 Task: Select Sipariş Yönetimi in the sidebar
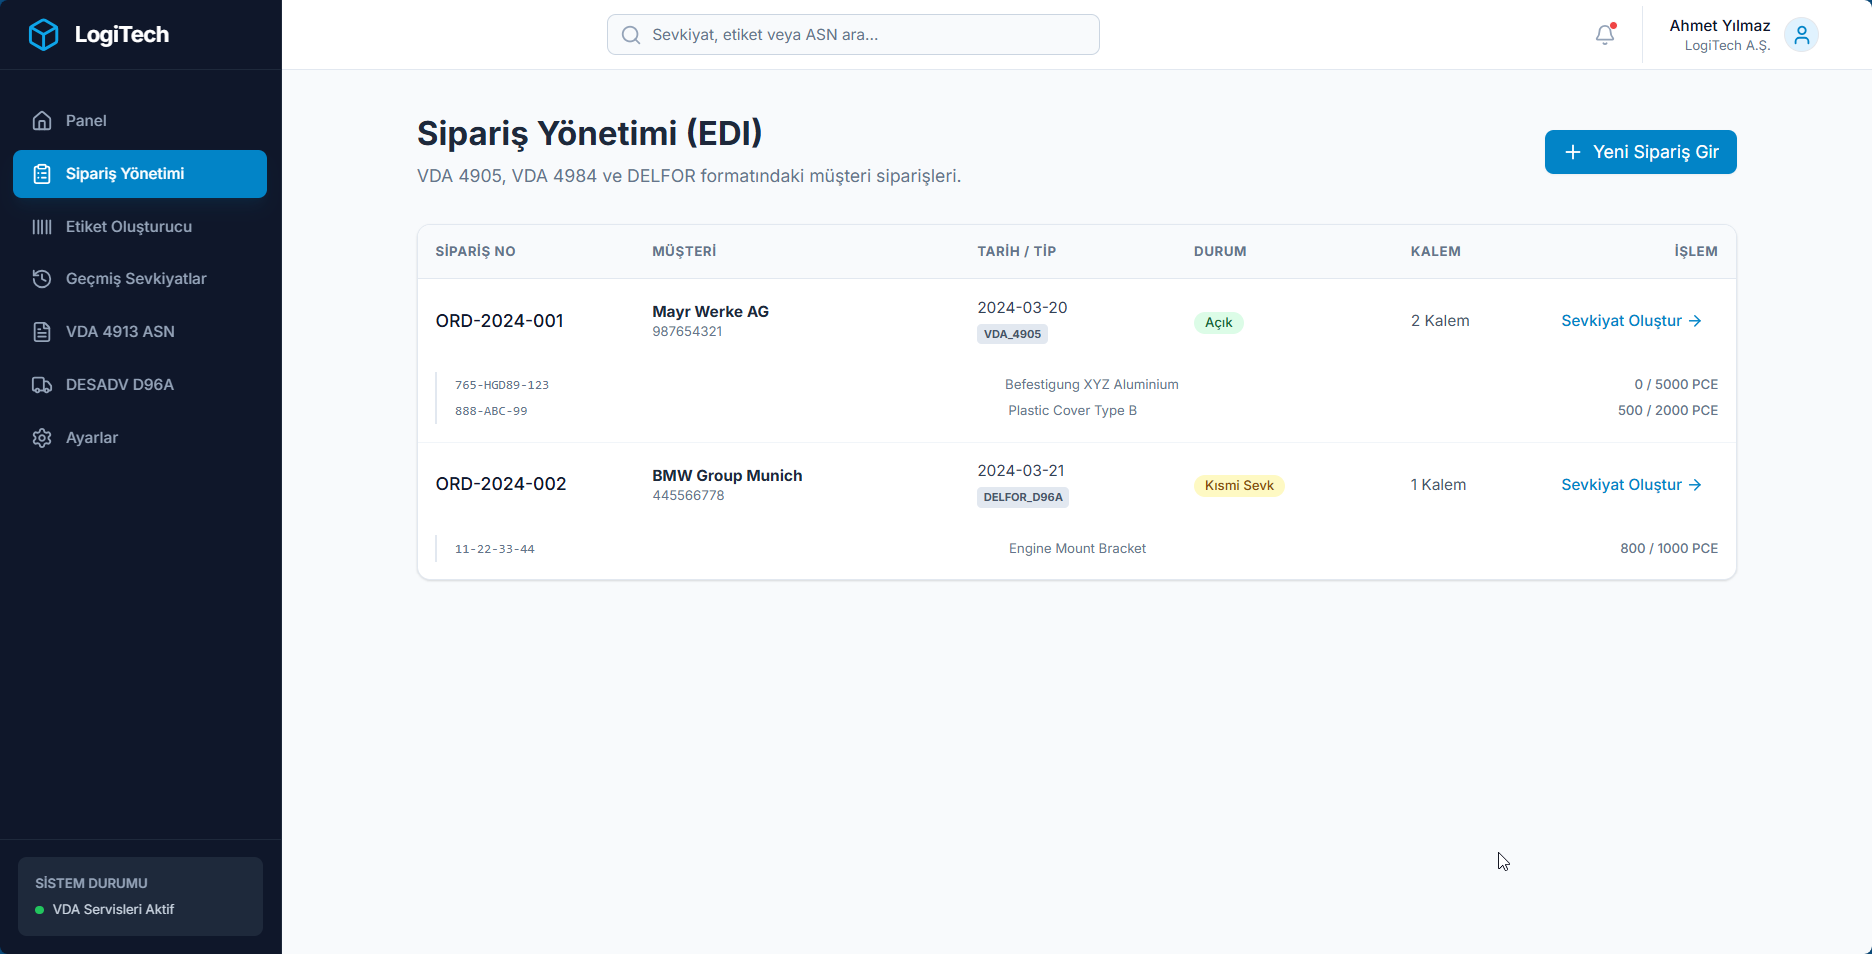(140, 174)
